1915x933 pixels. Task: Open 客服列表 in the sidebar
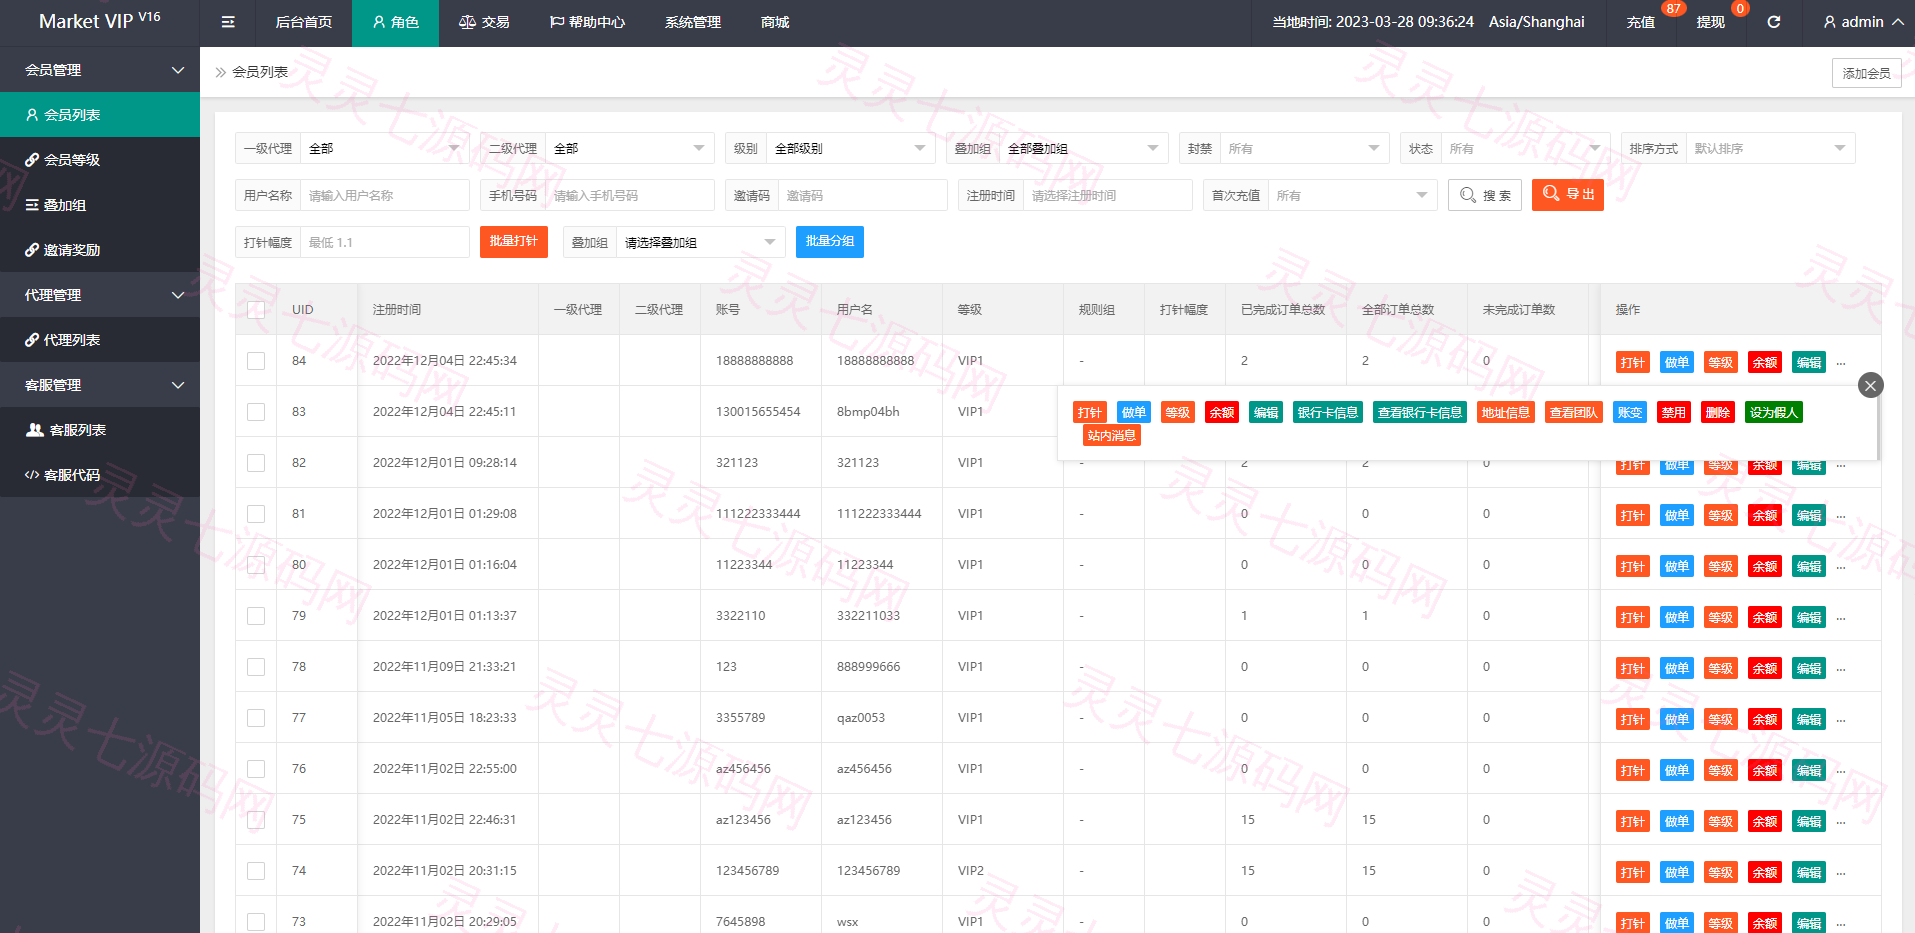pos(100,430)
